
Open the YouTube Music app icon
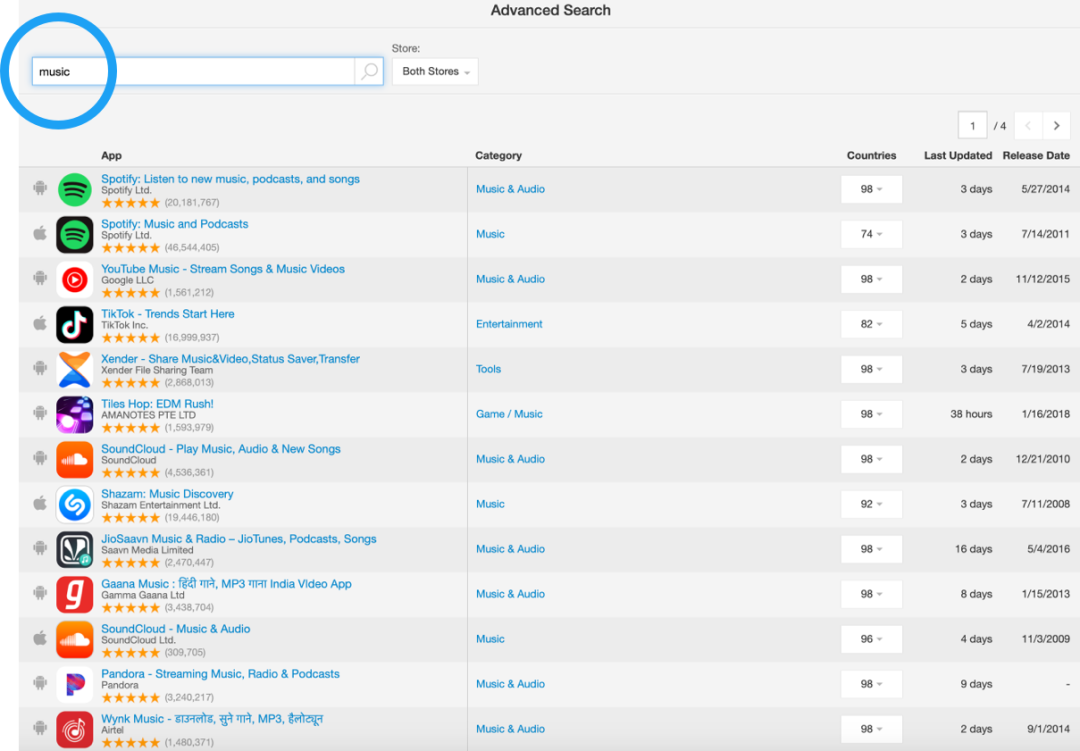[x=74, y=280]
